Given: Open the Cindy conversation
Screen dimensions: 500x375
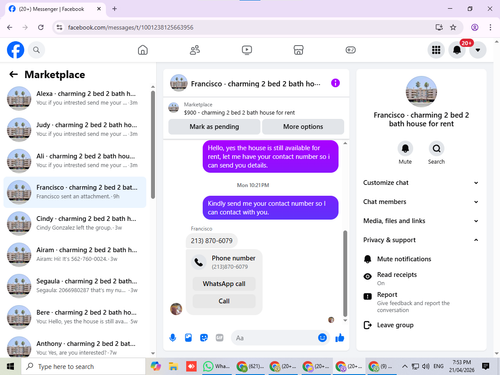Looking at the screenshot, I should pos(75,223).
